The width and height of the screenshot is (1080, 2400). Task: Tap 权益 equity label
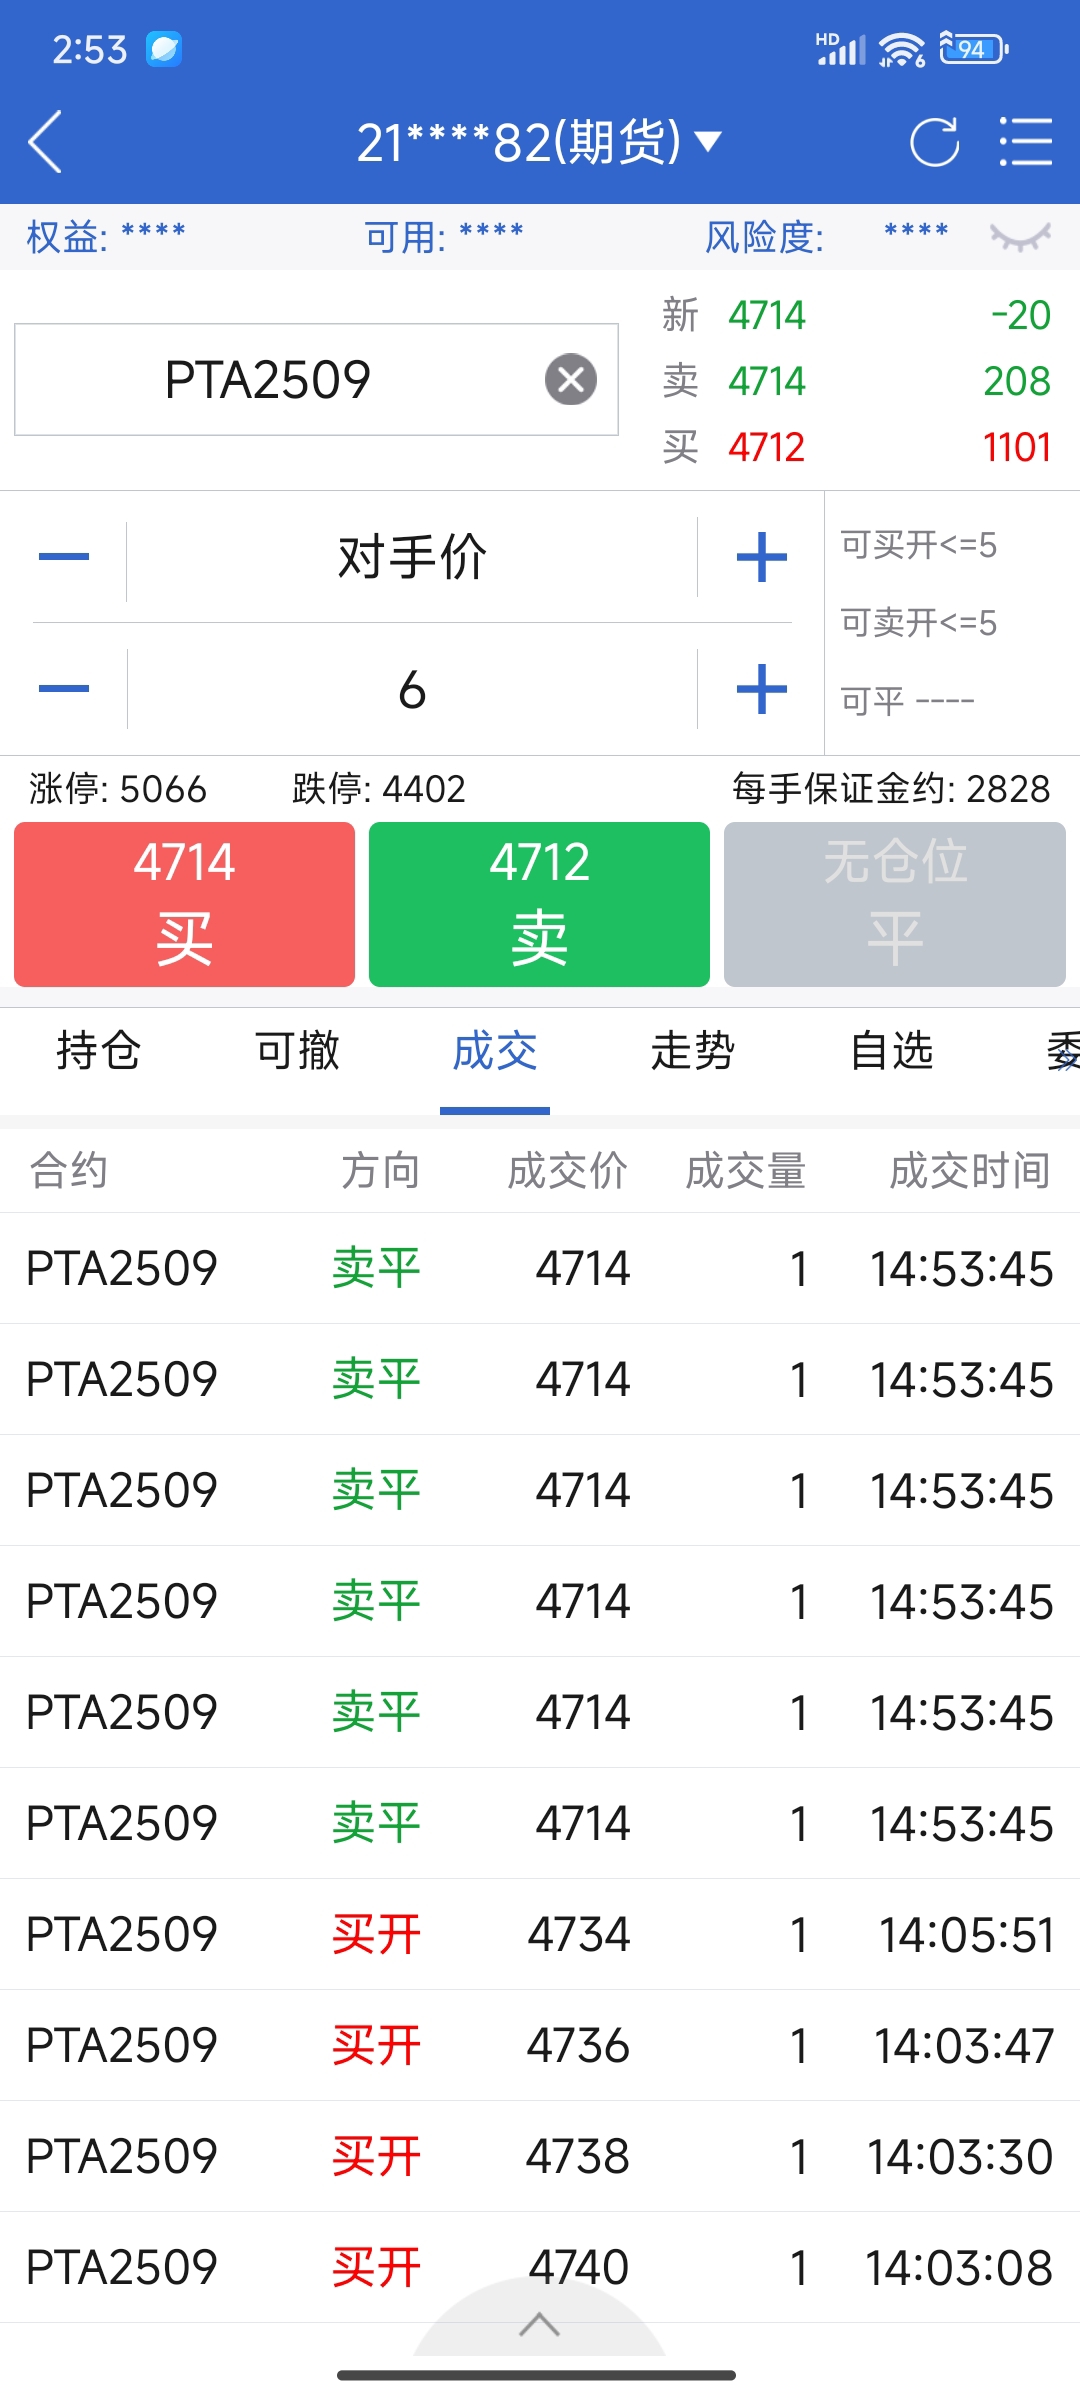pos(106,237)
